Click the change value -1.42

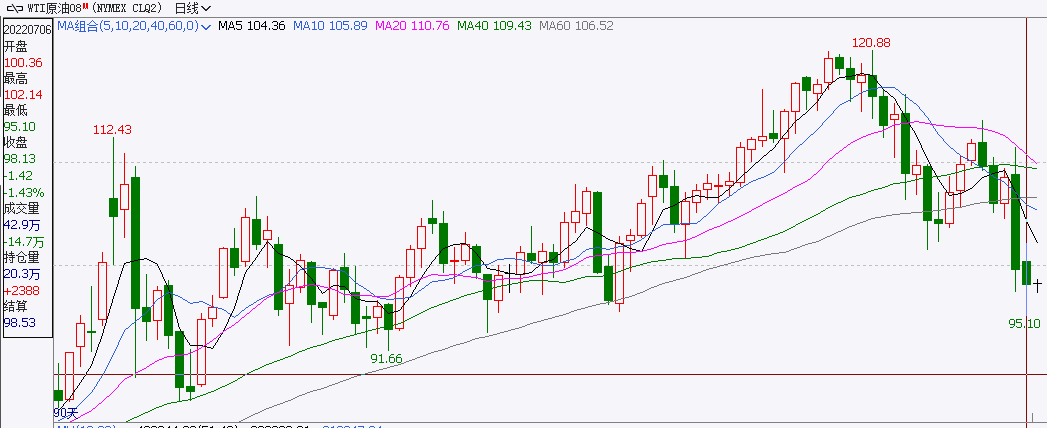click(19, 176)
